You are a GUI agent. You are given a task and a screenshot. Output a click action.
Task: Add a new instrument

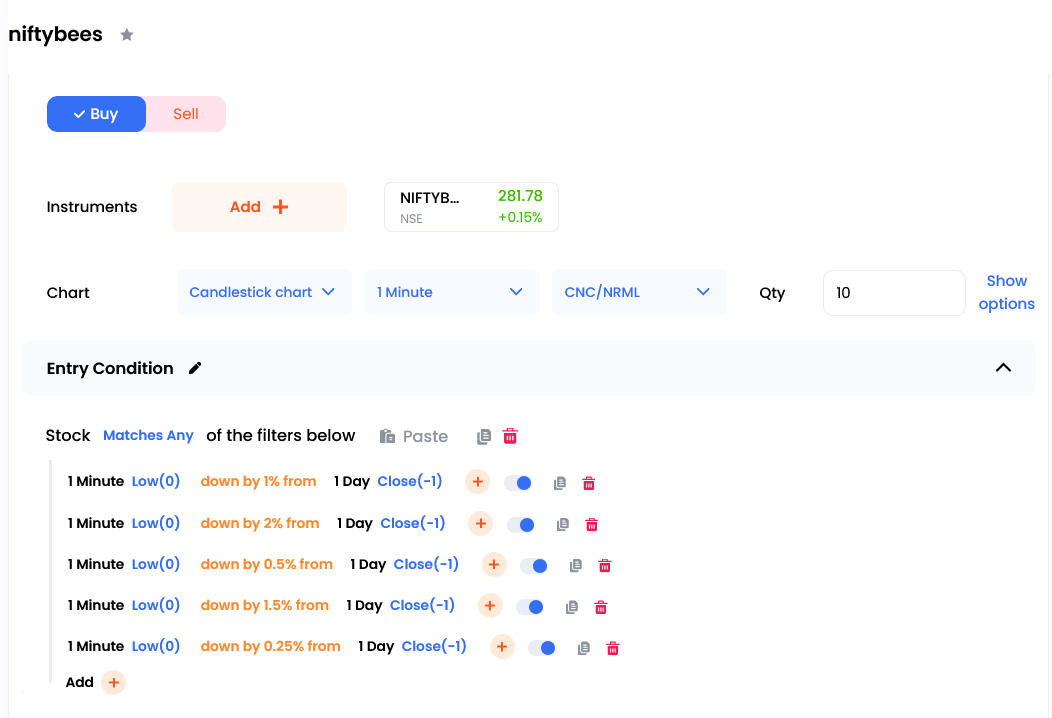(260, 207)
